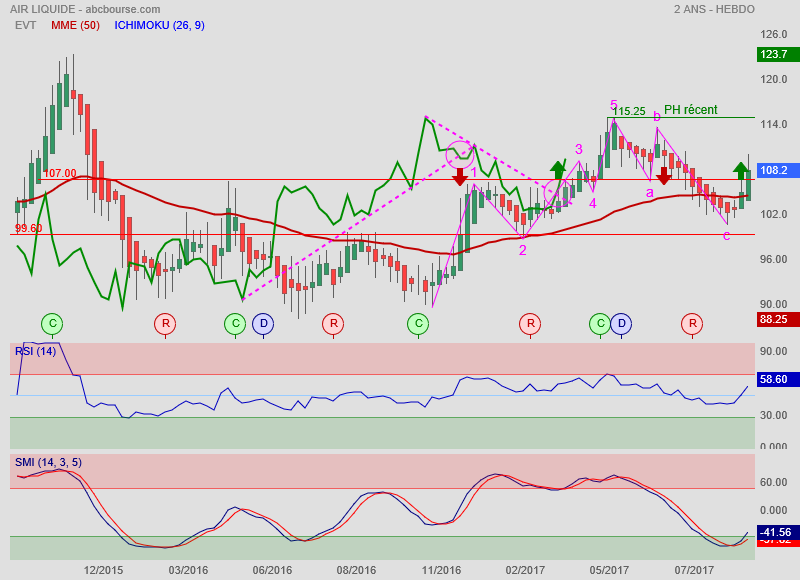Click the SMI (14, 3, 5) indicator title
The image size is (800, 580).
[x=48, y=462]
